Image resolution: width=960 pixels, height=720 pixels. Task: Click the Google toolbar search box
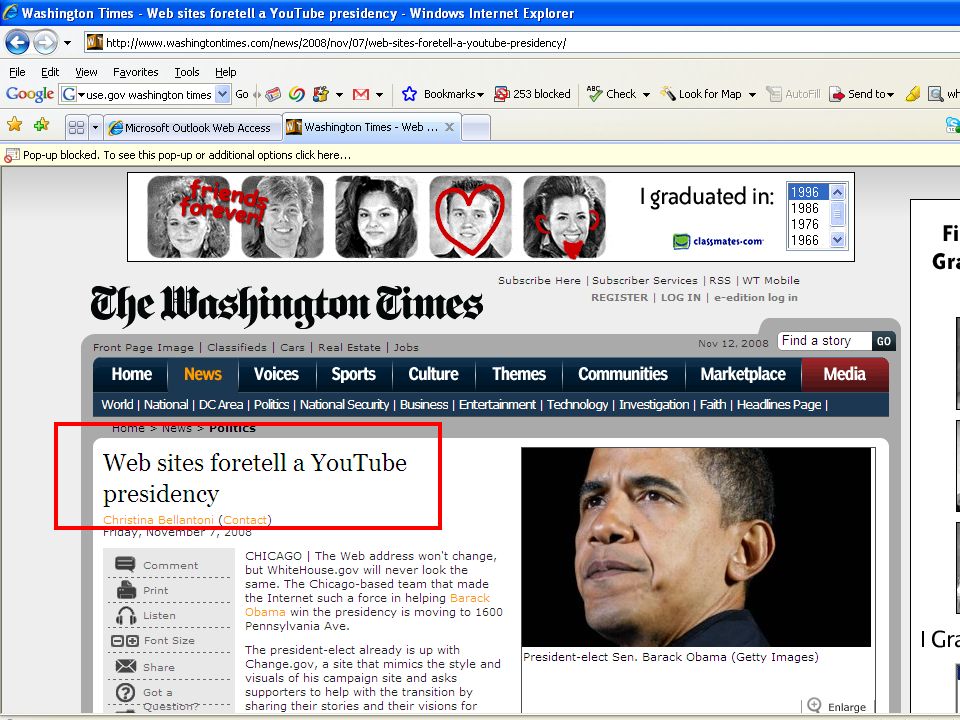pyautogui.click(x=146, y=94)
